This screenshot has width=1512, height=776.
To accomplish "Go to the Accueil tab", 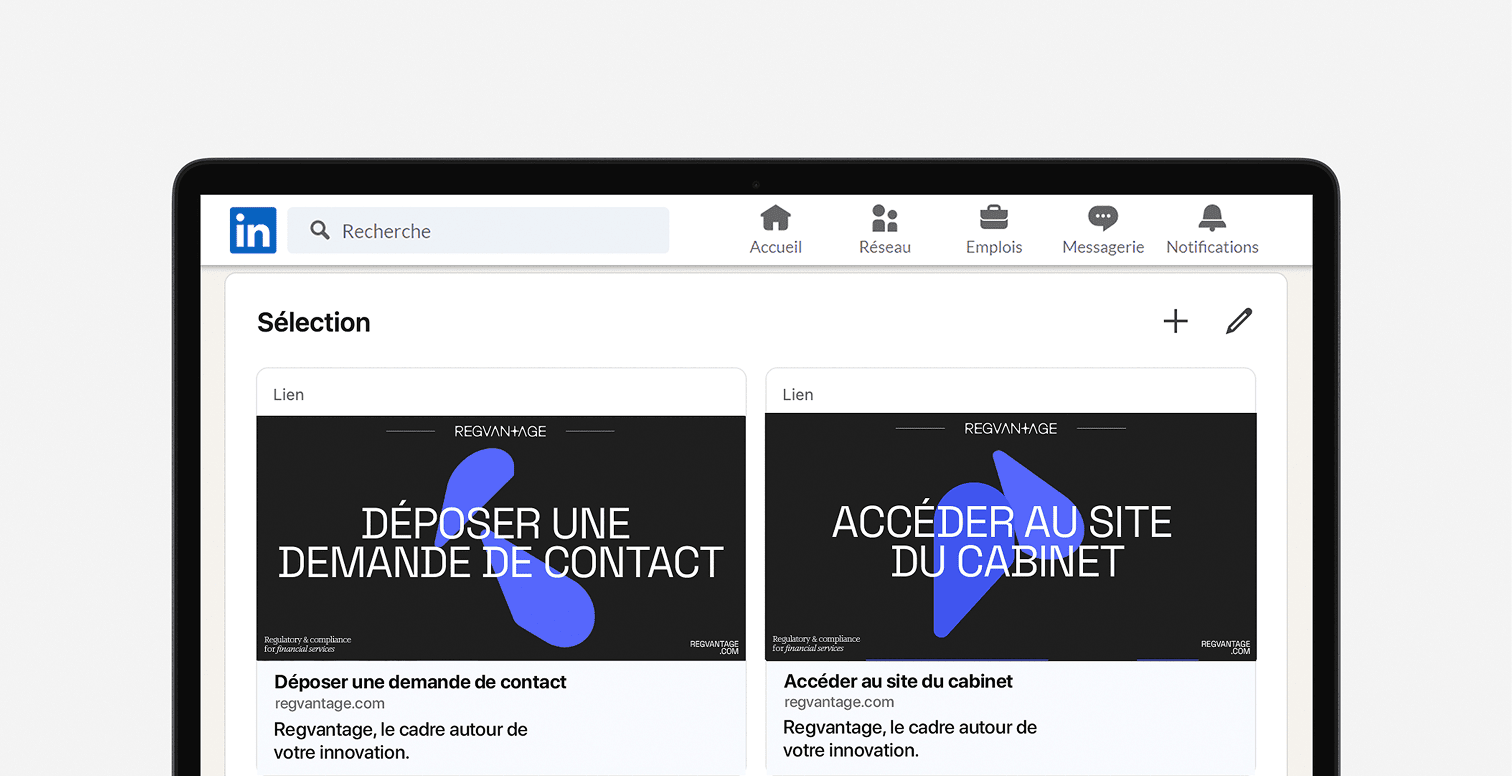I will point(776,230).
